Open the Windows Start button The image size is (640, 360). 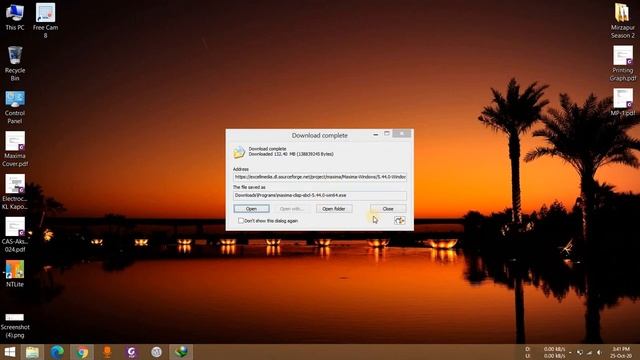point(9,352)
